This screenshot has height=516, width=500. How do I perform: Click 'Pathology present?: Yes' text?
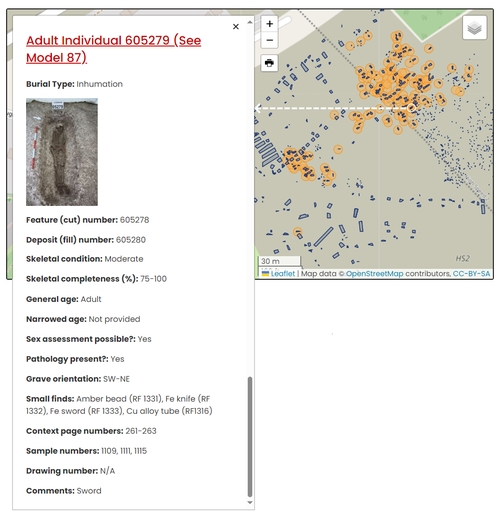point(75,359)
